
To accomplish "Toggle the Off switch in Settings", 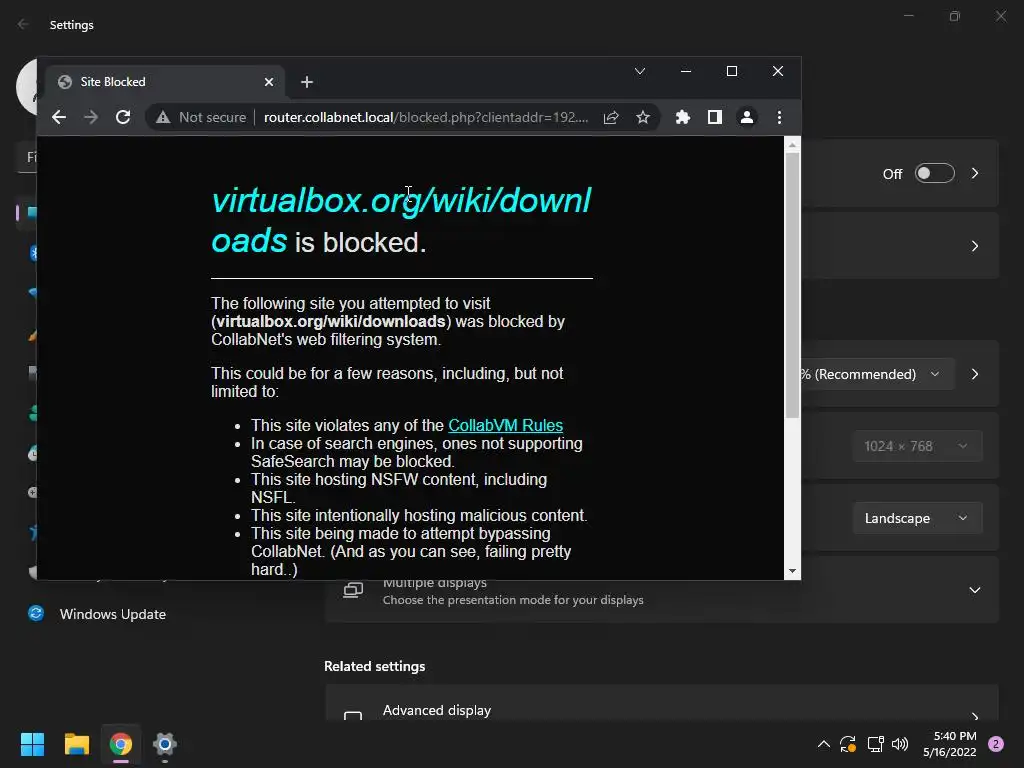I will coord(935,174).
